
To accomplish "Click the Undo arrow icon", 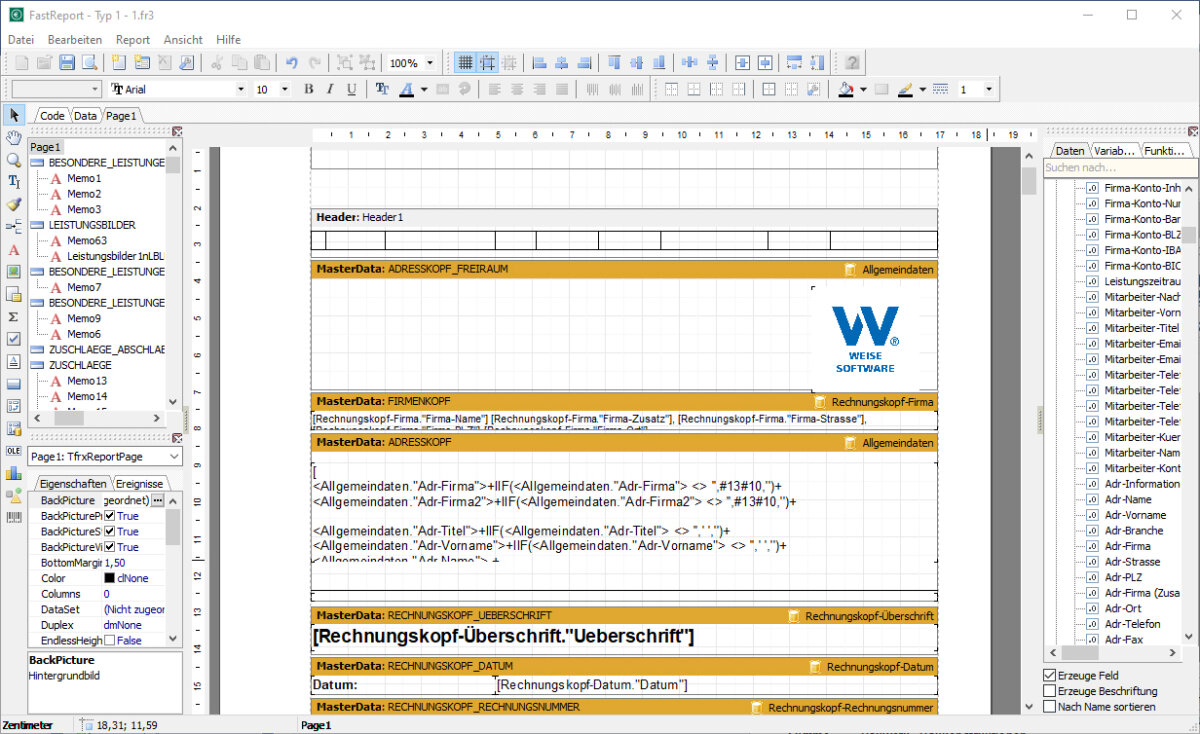I will point(292,63).
